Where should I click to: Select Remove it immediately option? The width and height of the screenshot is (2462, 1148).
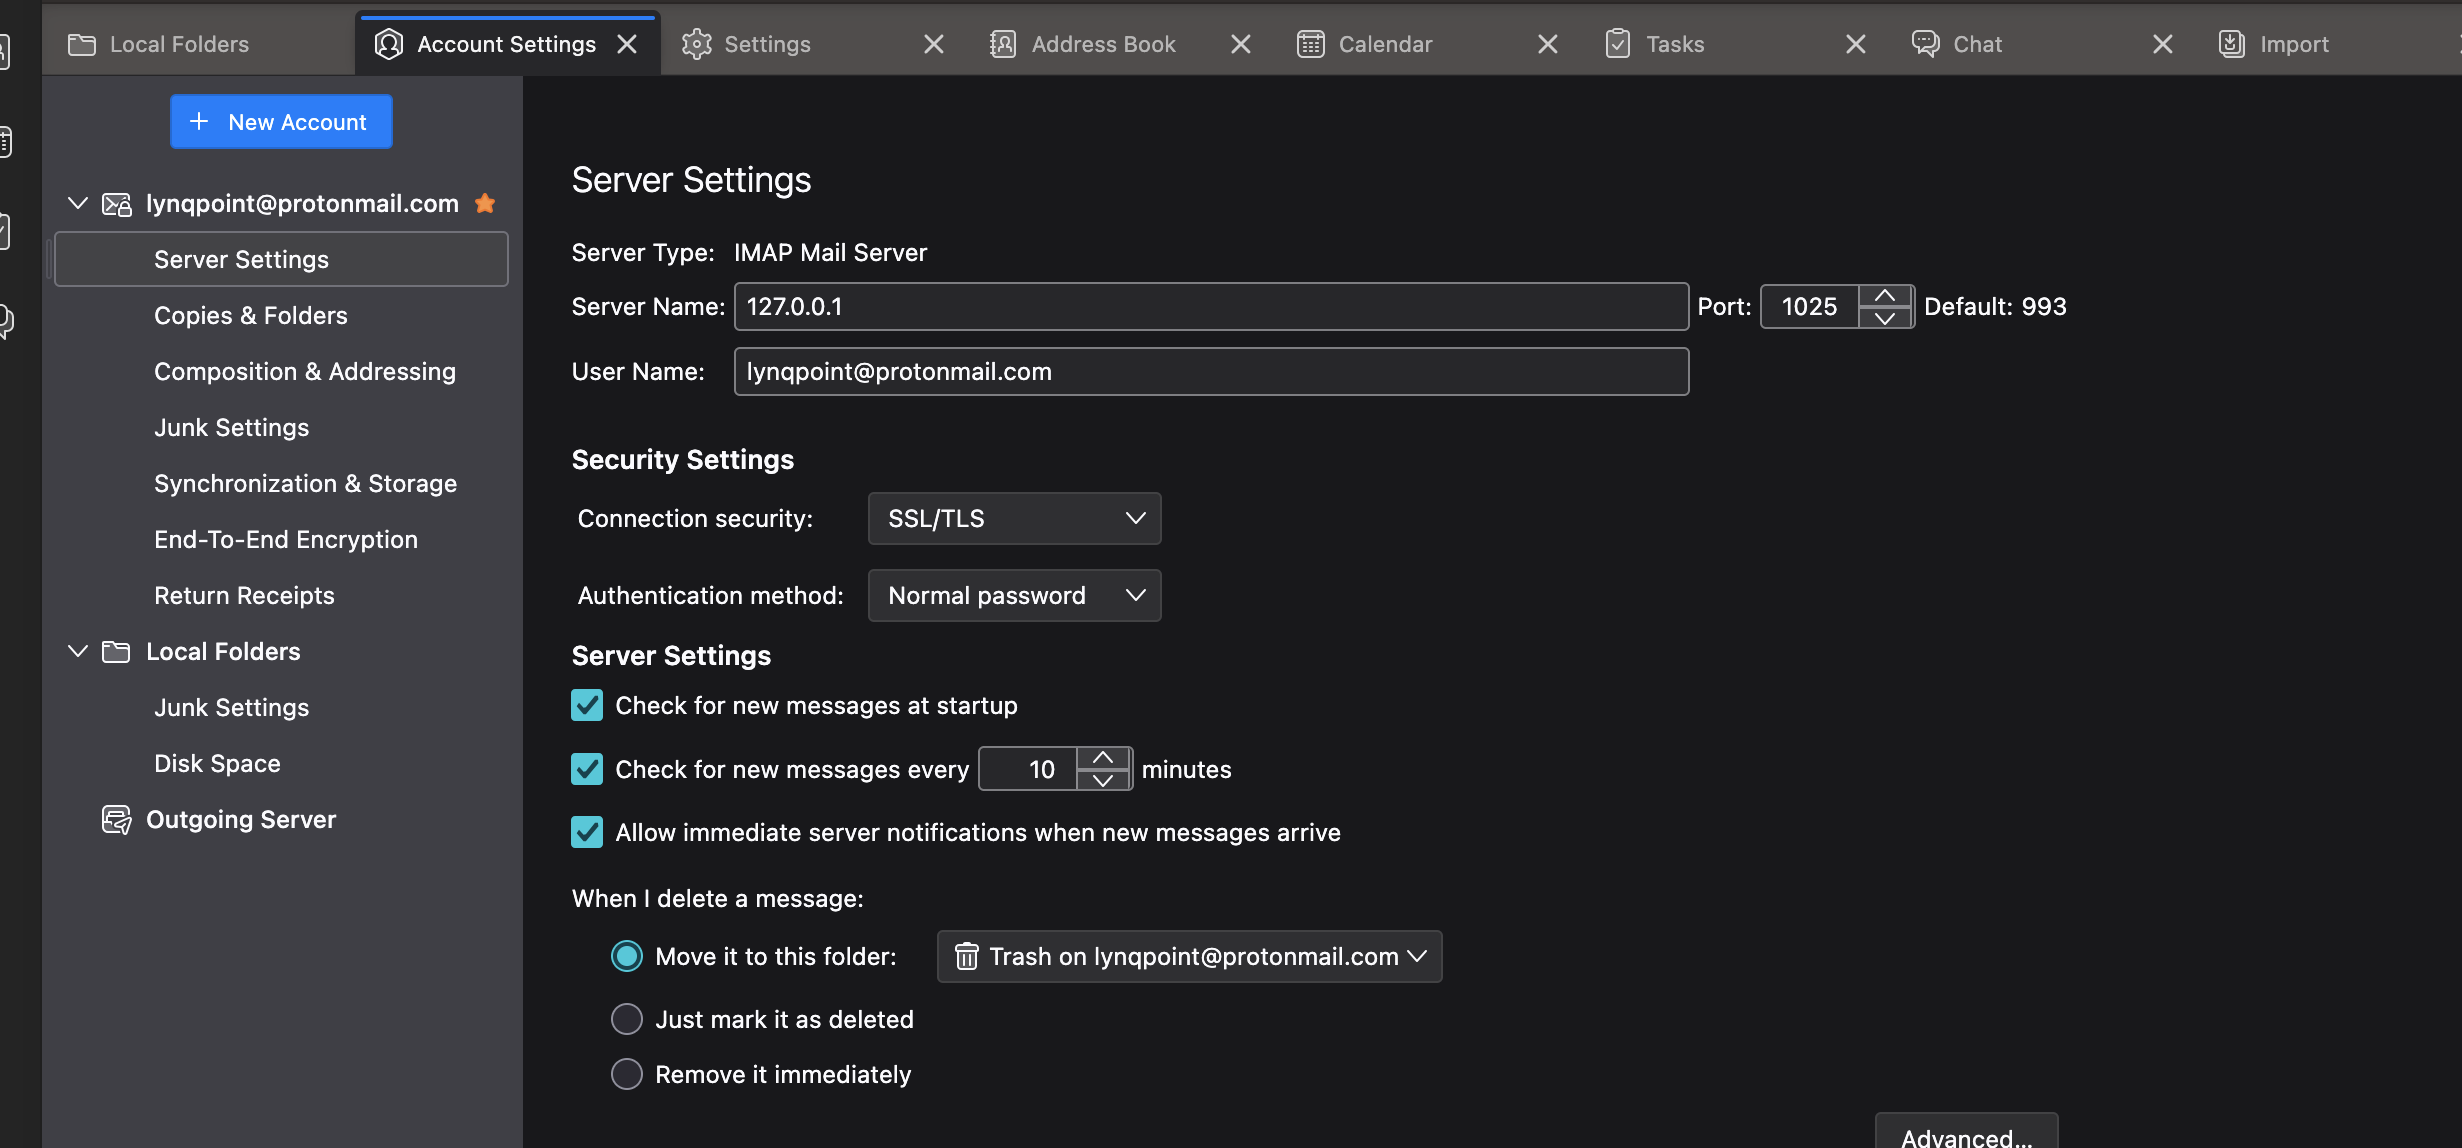click(627, 1074)
